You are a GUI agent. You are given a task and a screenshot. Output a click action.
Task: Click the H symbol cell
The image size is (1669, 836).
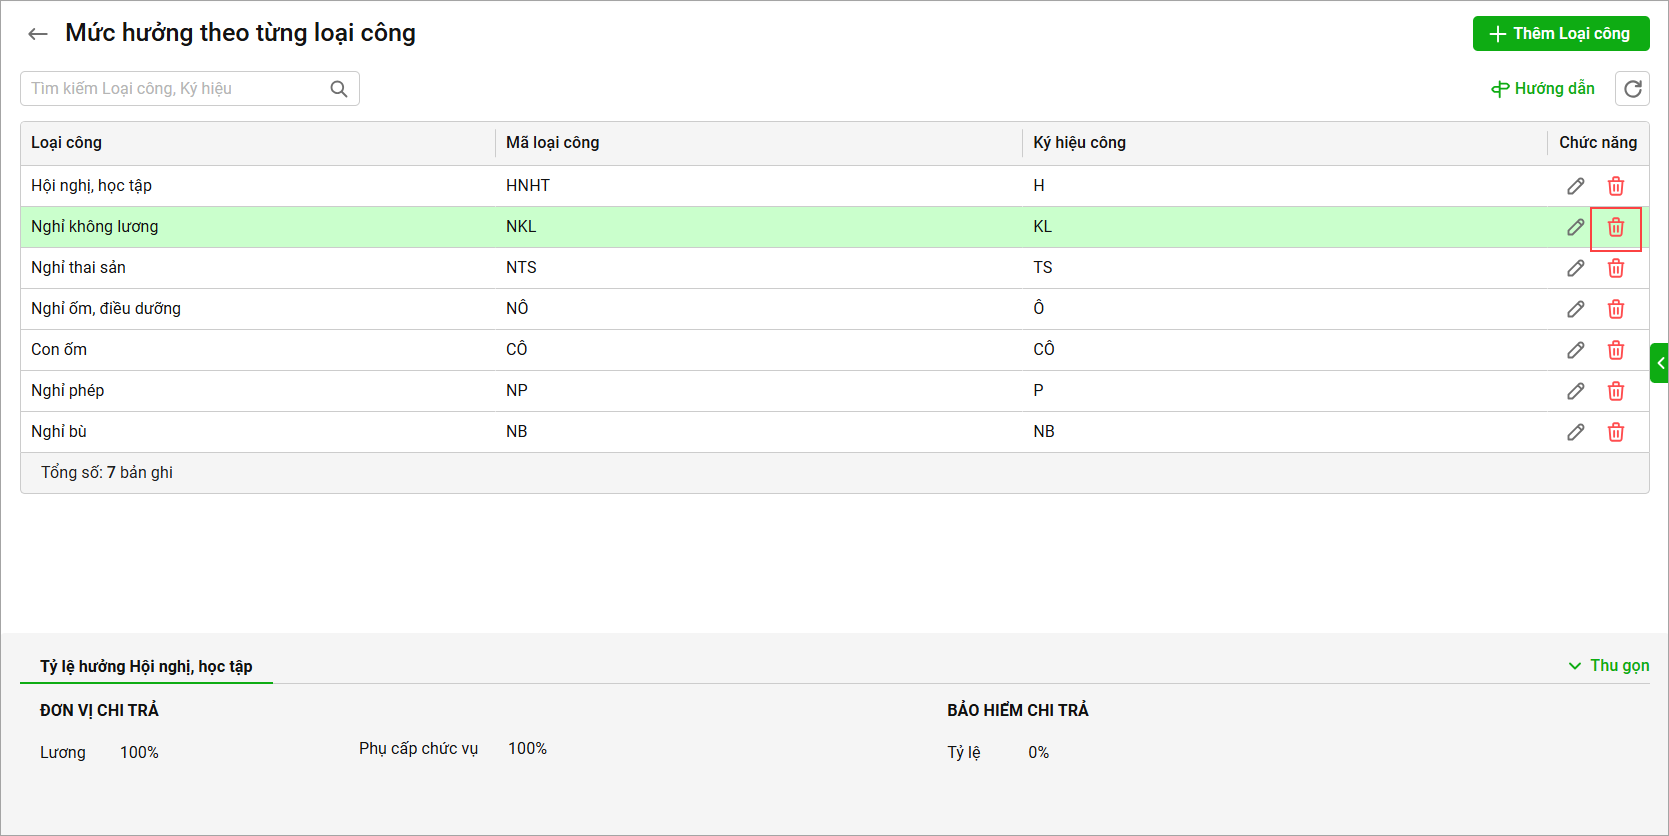(x=1039, y=186)
